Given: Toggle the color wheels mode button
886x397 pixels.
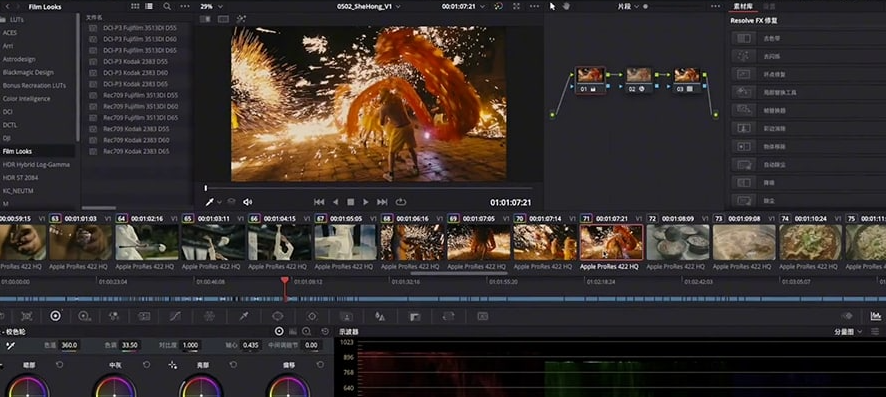Looking at the screenshot, I should coord(279,331).
